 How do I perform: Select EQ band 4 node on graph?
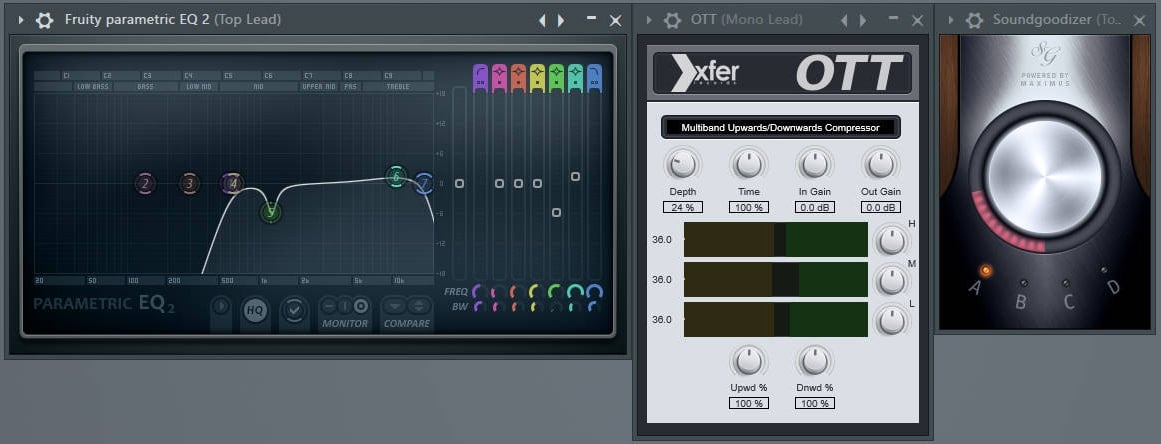pyautogui.click(x=232, y=183)
